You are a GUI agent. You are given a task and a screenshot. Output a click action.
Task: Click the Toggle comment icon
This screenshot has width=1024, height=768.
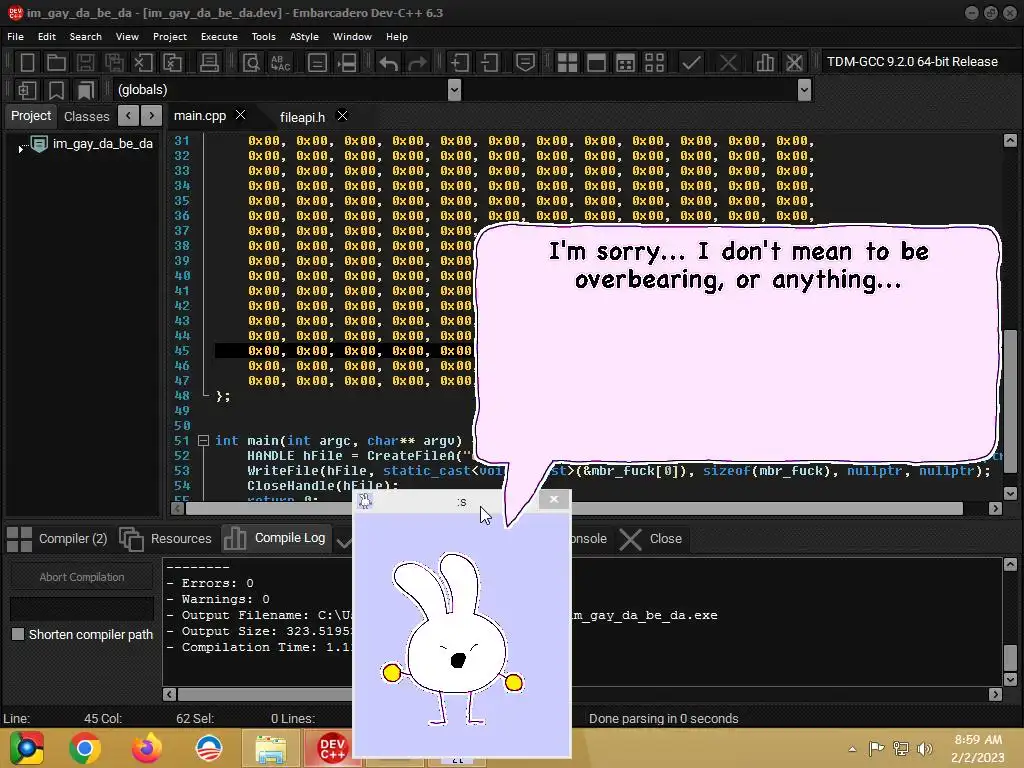click(x=525, y=63)
